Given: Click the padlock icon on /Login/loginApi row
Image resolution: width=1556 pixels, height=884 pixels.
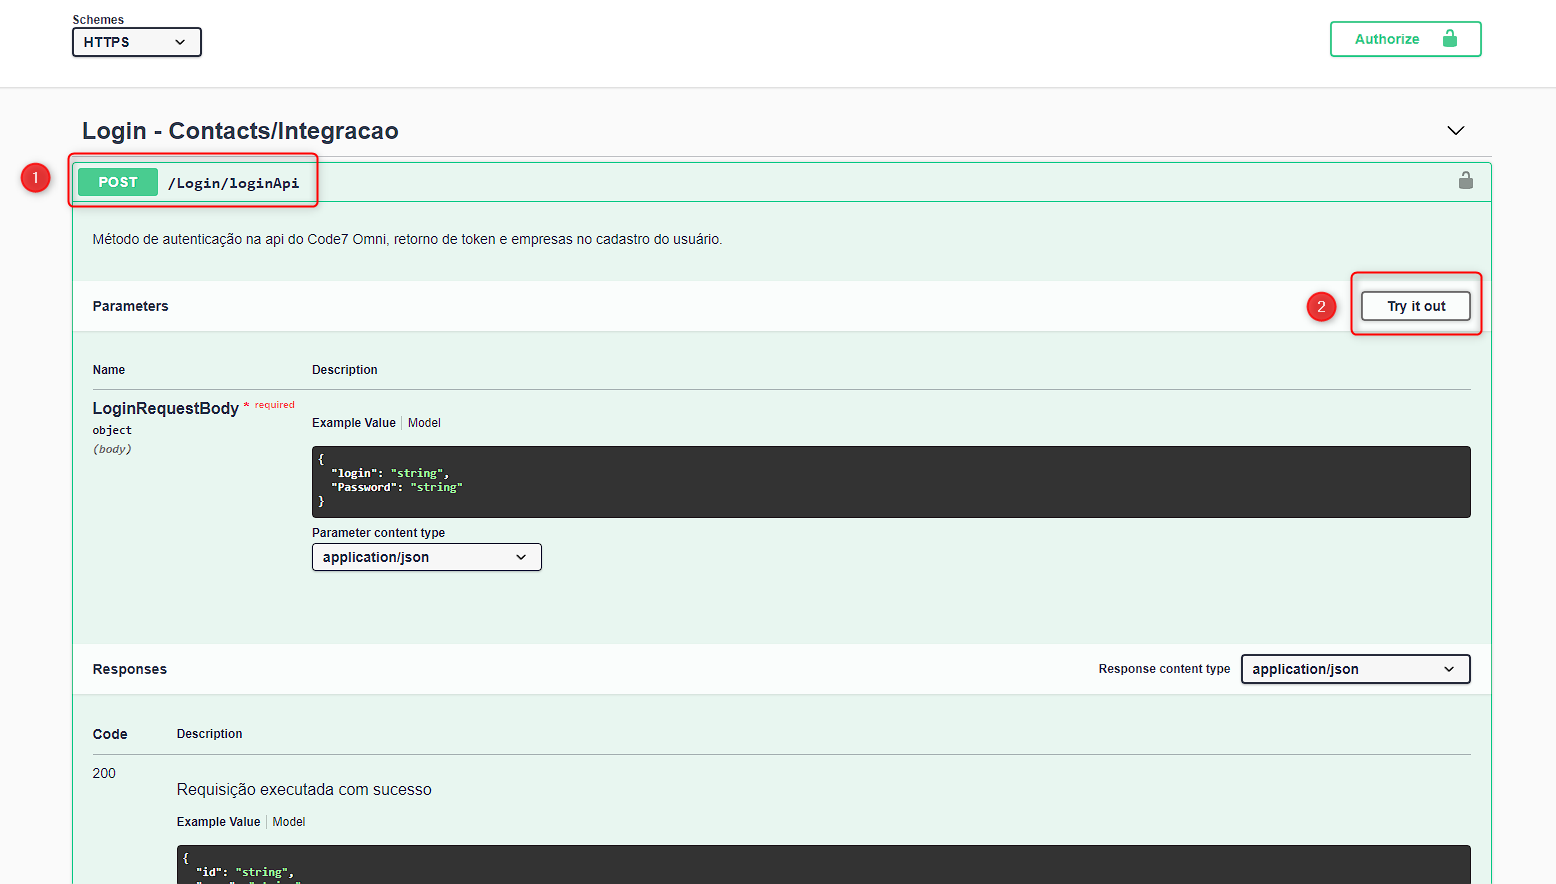Looking at the screenshot, I should pos(1465,181).
